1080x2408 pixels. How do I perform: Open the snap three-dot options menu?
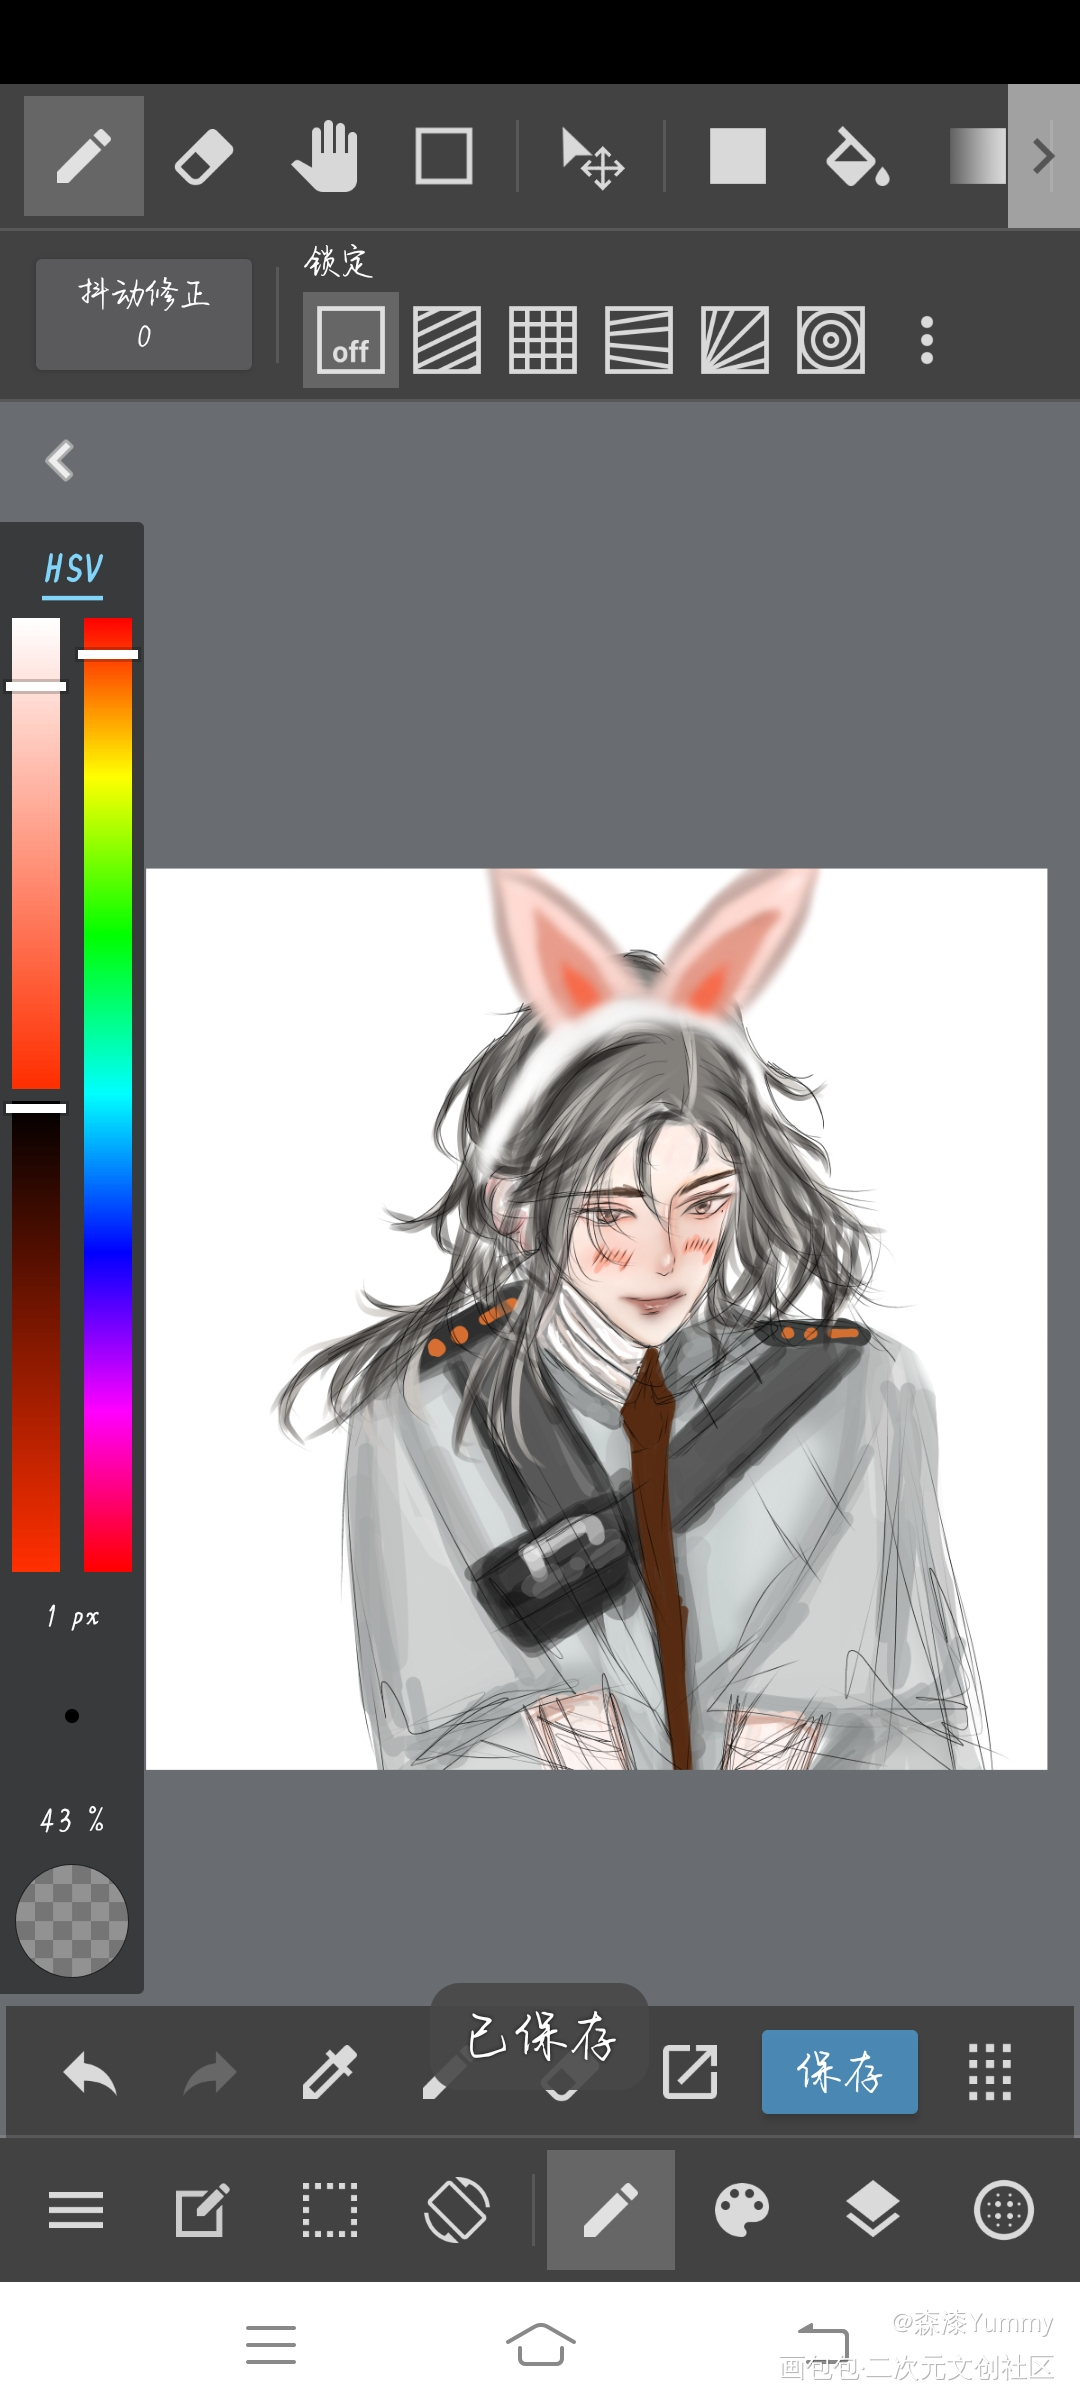point(927,341)
